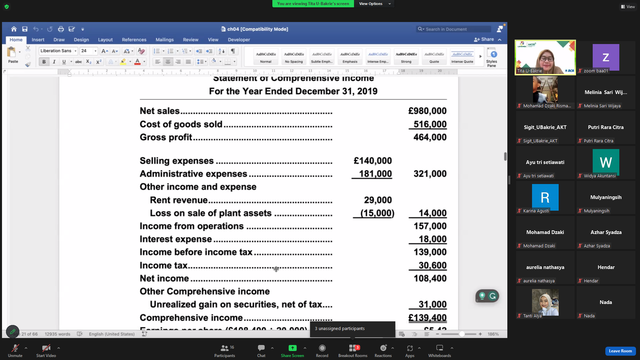Image resolution: width=640 pixels, height=360 pixels.
Task: Print the document with the printer icon
Action: 60,29
